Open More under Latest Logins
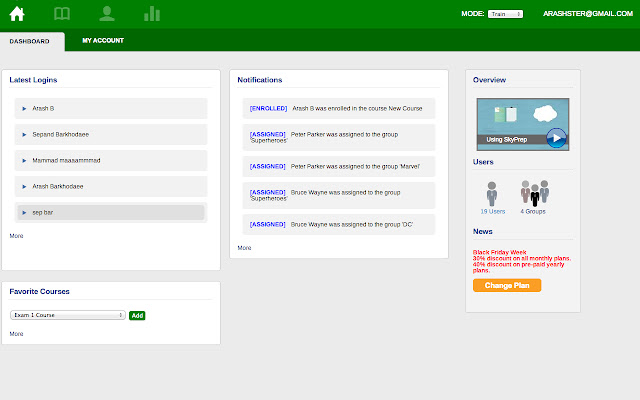The image size is (640, 400). coord(16,236)
